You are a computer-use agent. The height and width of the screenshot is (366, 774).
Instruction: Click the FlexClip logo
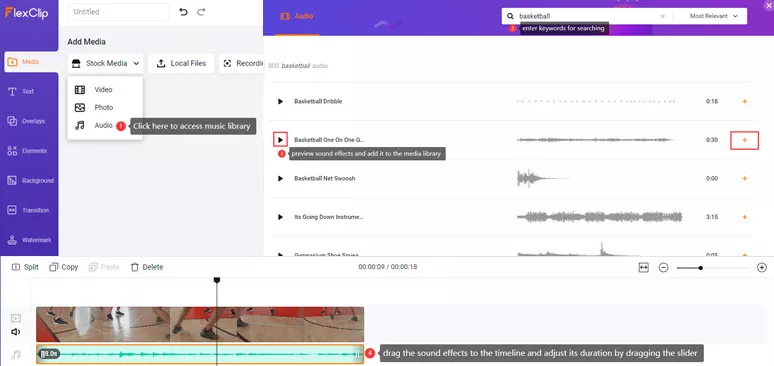26,13
